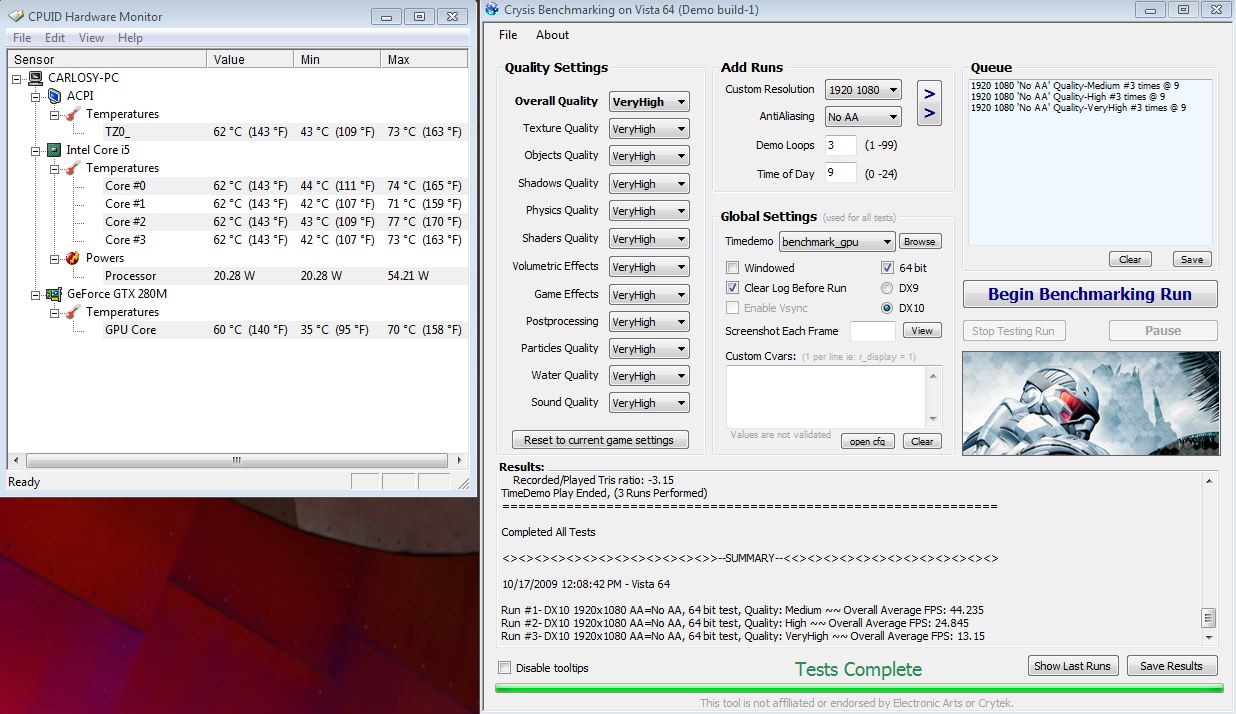Select the GeForce GTX 280M card icon
Image resolution: width=1236 pixels, height=714 pixels.
pyautogui.click(x=55, y=294)
